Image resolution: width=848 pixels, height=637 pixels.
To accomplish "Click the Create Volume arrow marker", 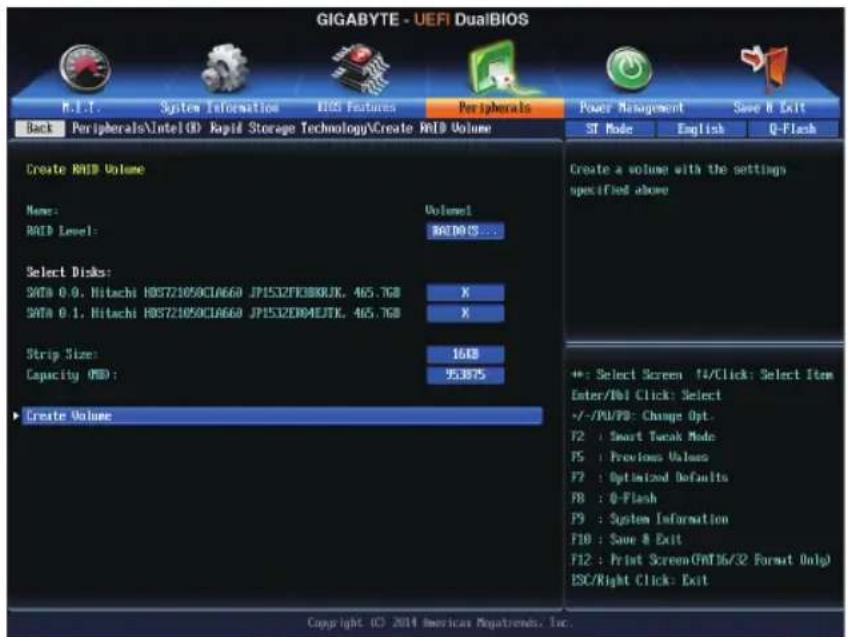I will click(x=16, y=416).
